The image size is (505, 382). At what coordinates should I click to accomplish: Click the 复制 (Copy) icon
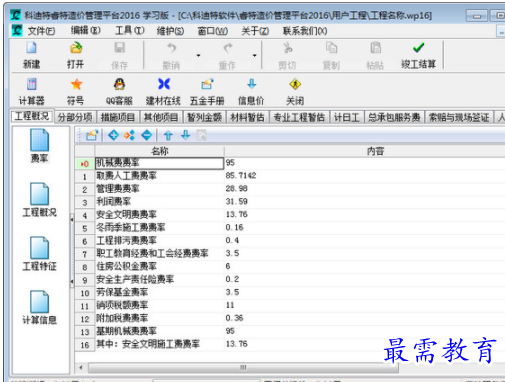pos(331,48)
